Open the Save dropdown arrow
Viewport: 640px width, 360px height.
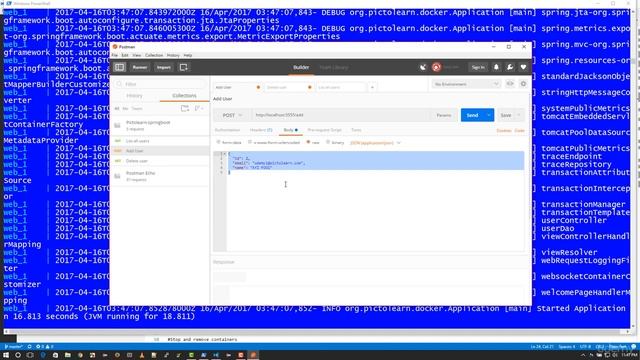coord(519,116)
